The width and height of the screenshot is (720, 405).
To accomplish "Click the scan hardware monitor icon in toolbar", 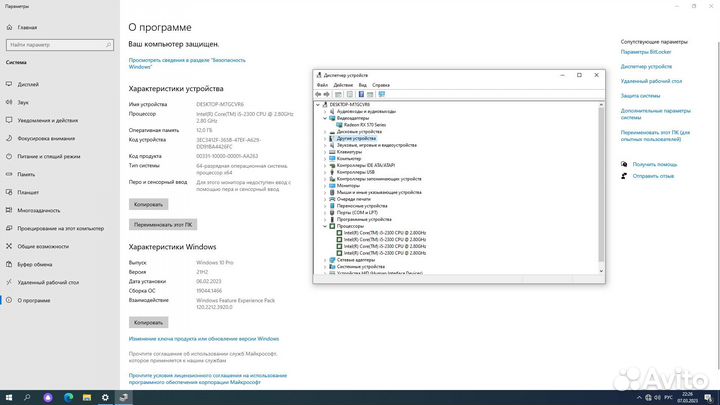I will point(381,94).
